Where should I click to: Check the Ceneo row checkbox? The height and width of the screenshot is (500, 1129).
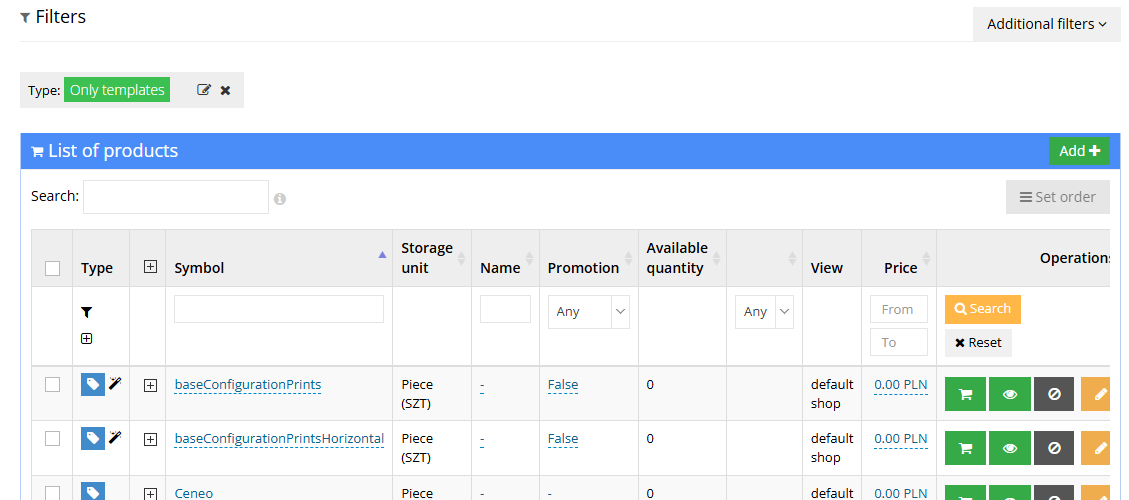pos(53,493)
